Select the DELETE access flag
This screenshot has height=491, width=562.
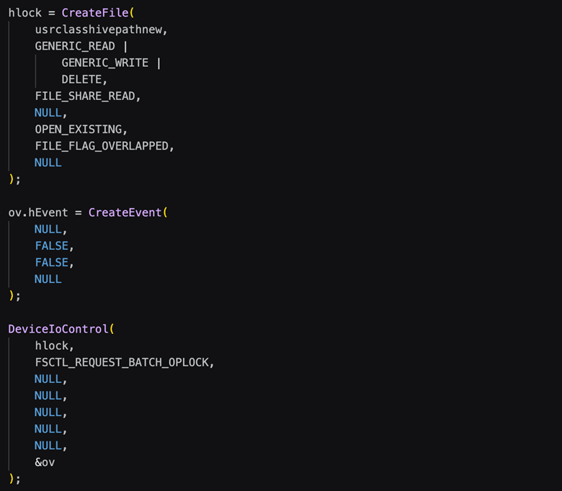[81, 79]
